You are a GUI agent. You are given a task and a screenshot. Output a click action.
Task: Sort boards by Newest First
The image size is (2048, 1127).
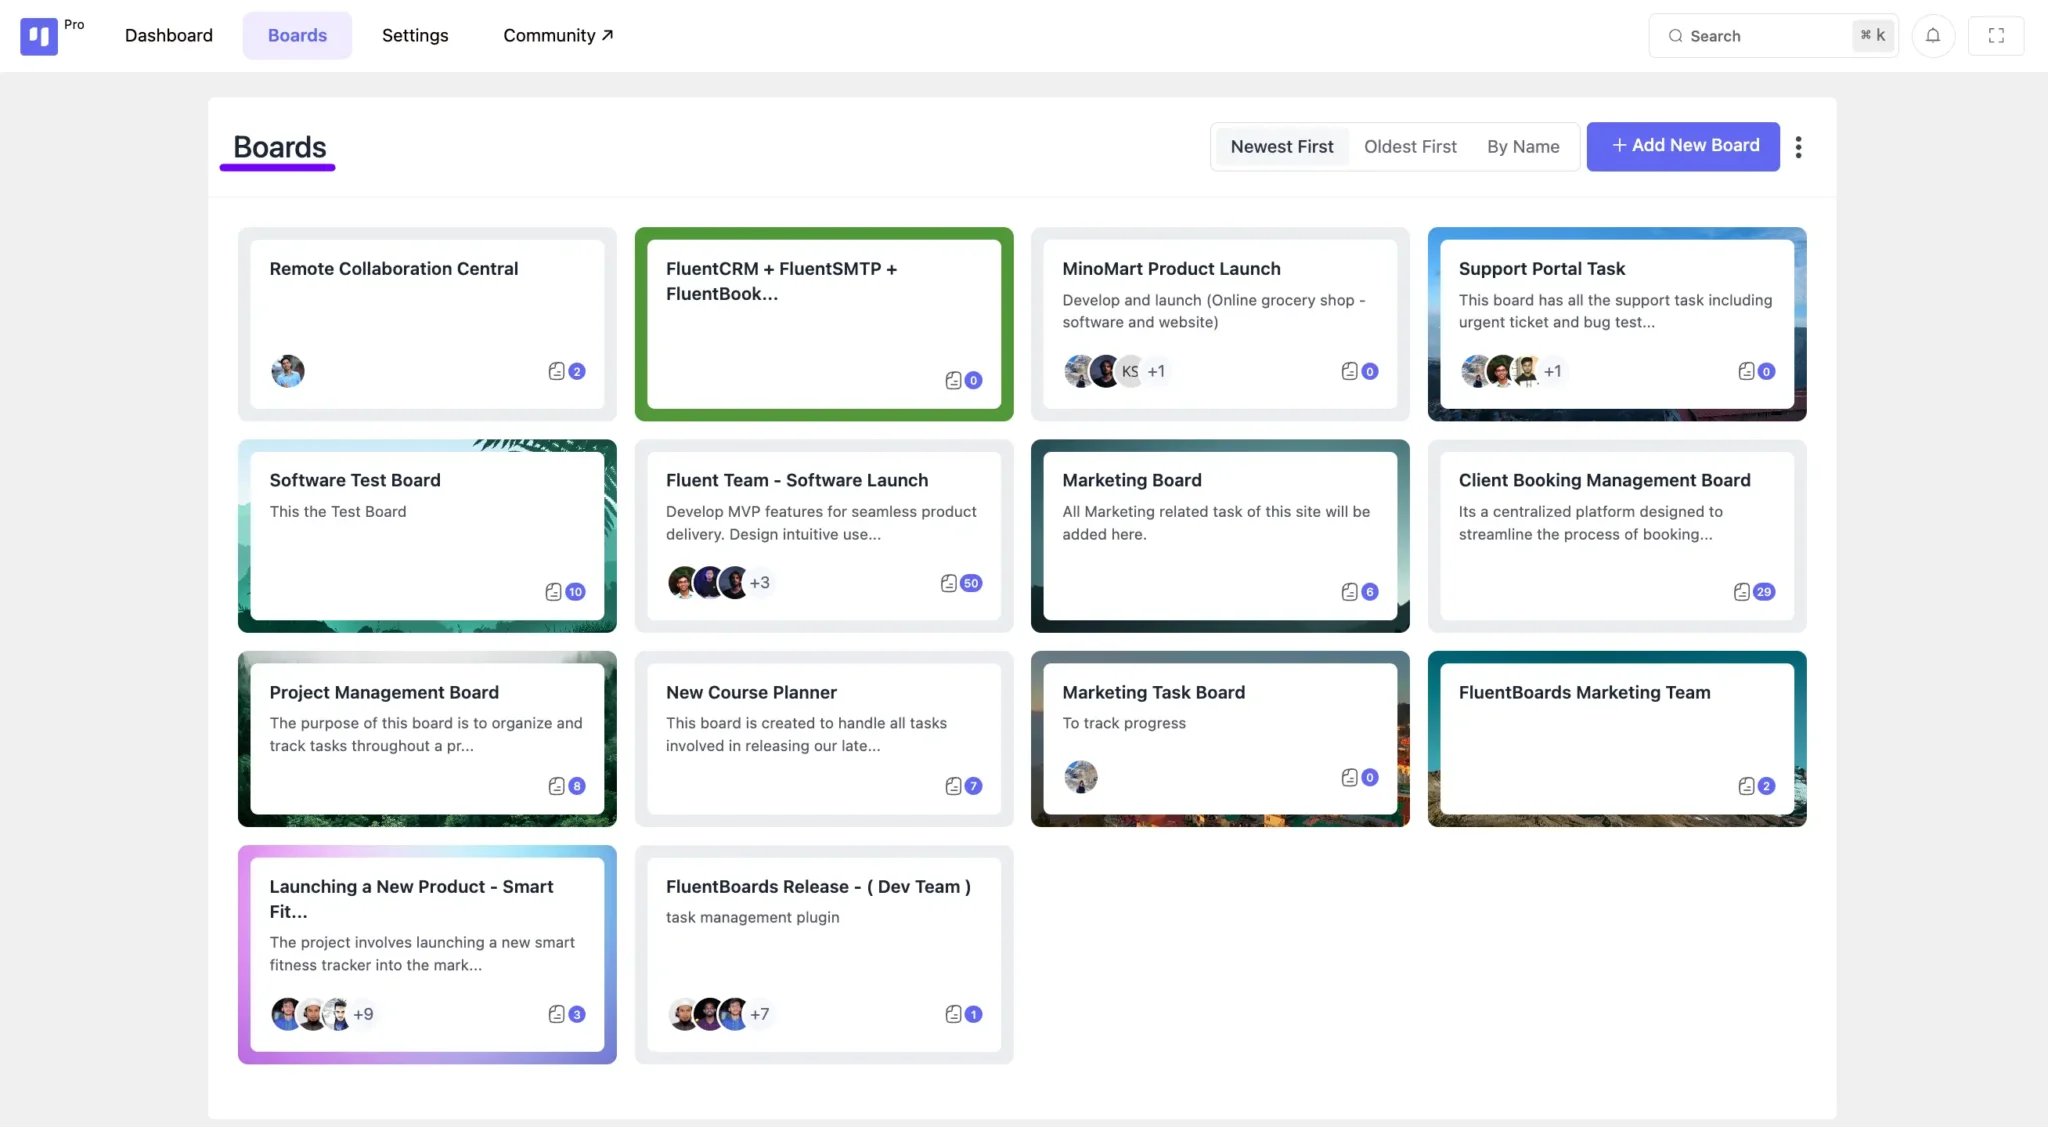coord(1281,147)
